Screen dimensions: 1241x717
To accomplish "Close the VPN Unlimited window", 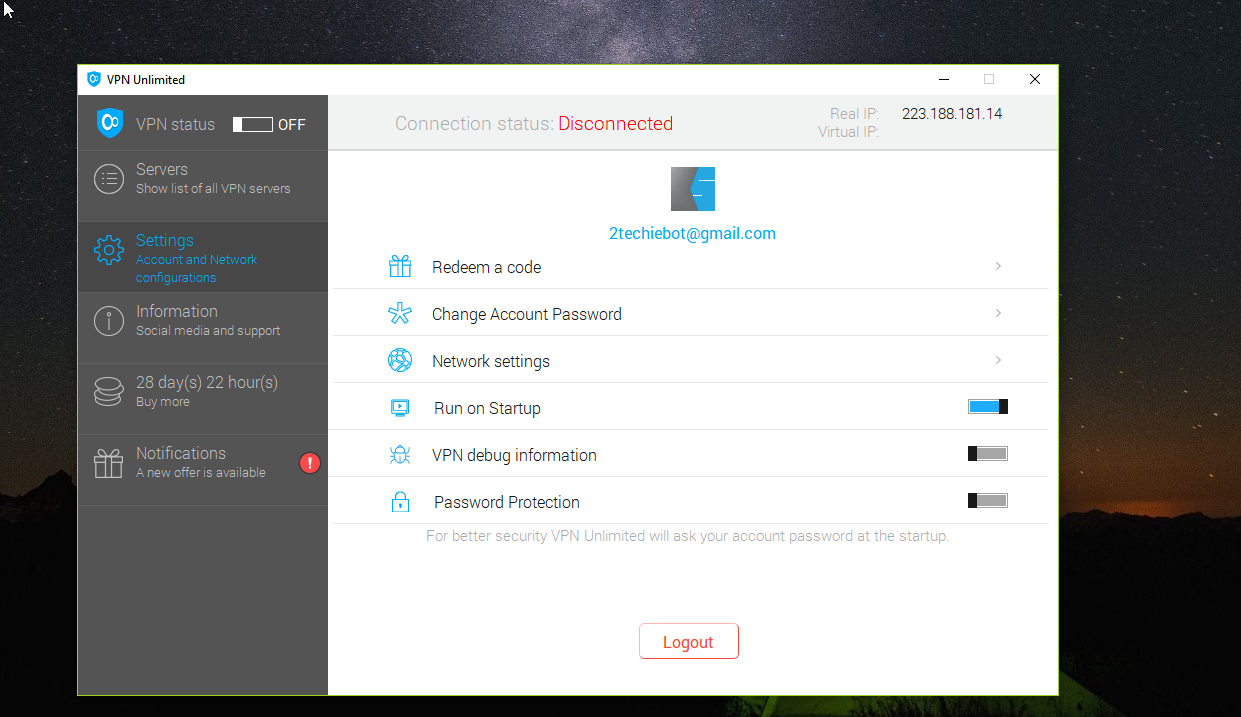I will (x=1035, y=80).
